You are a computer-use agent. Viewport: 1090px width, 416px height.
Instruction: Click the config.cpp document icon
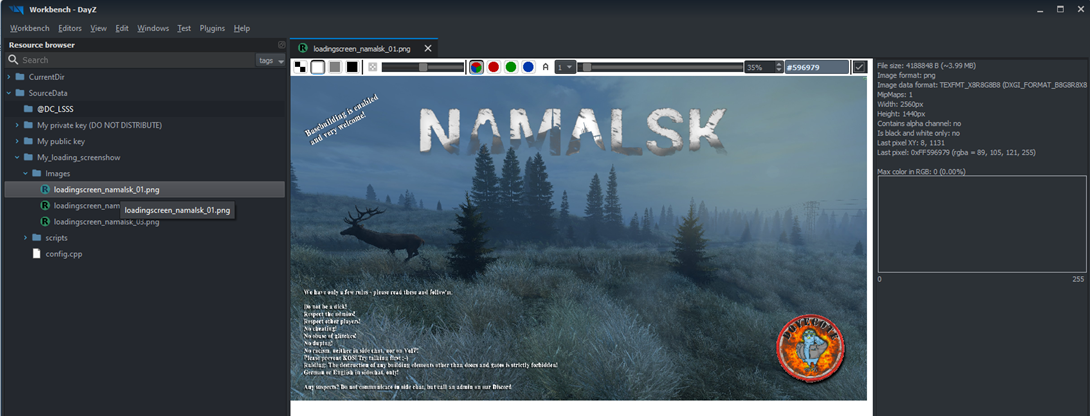click(37, 254)
